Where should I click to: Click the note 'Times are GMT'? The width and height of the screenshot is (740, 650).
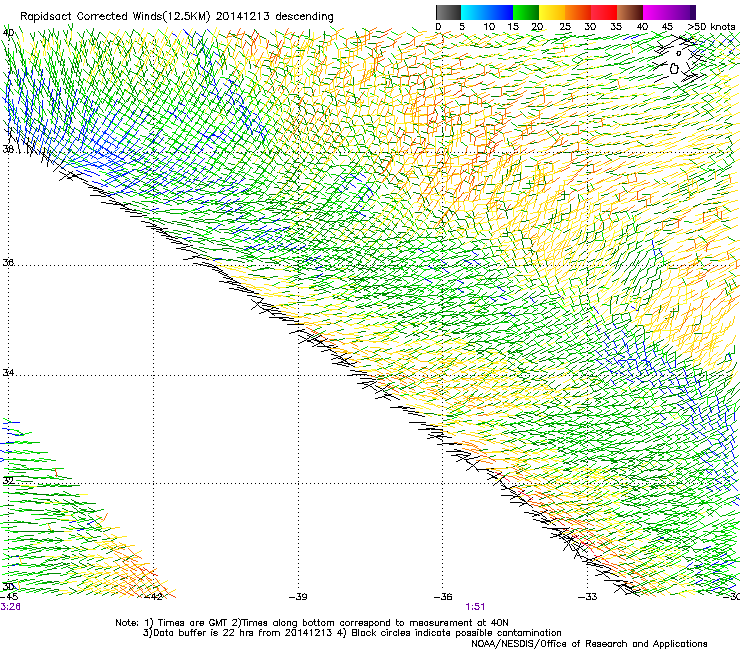point(193,623)
